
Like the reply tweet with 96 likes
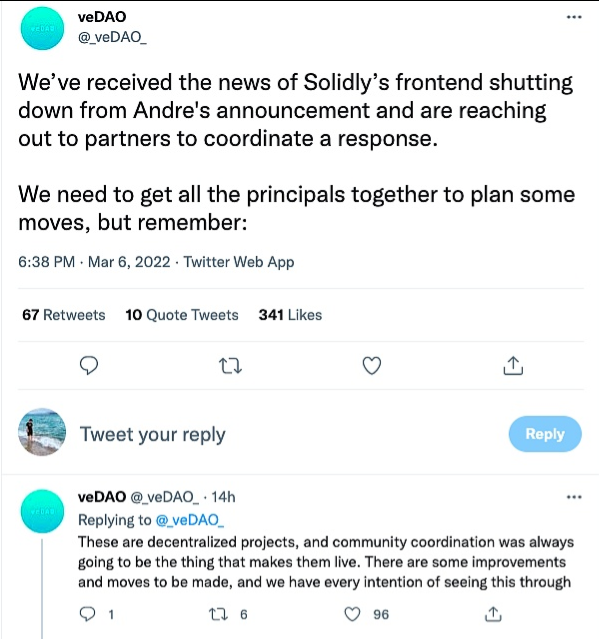point(352,614)
